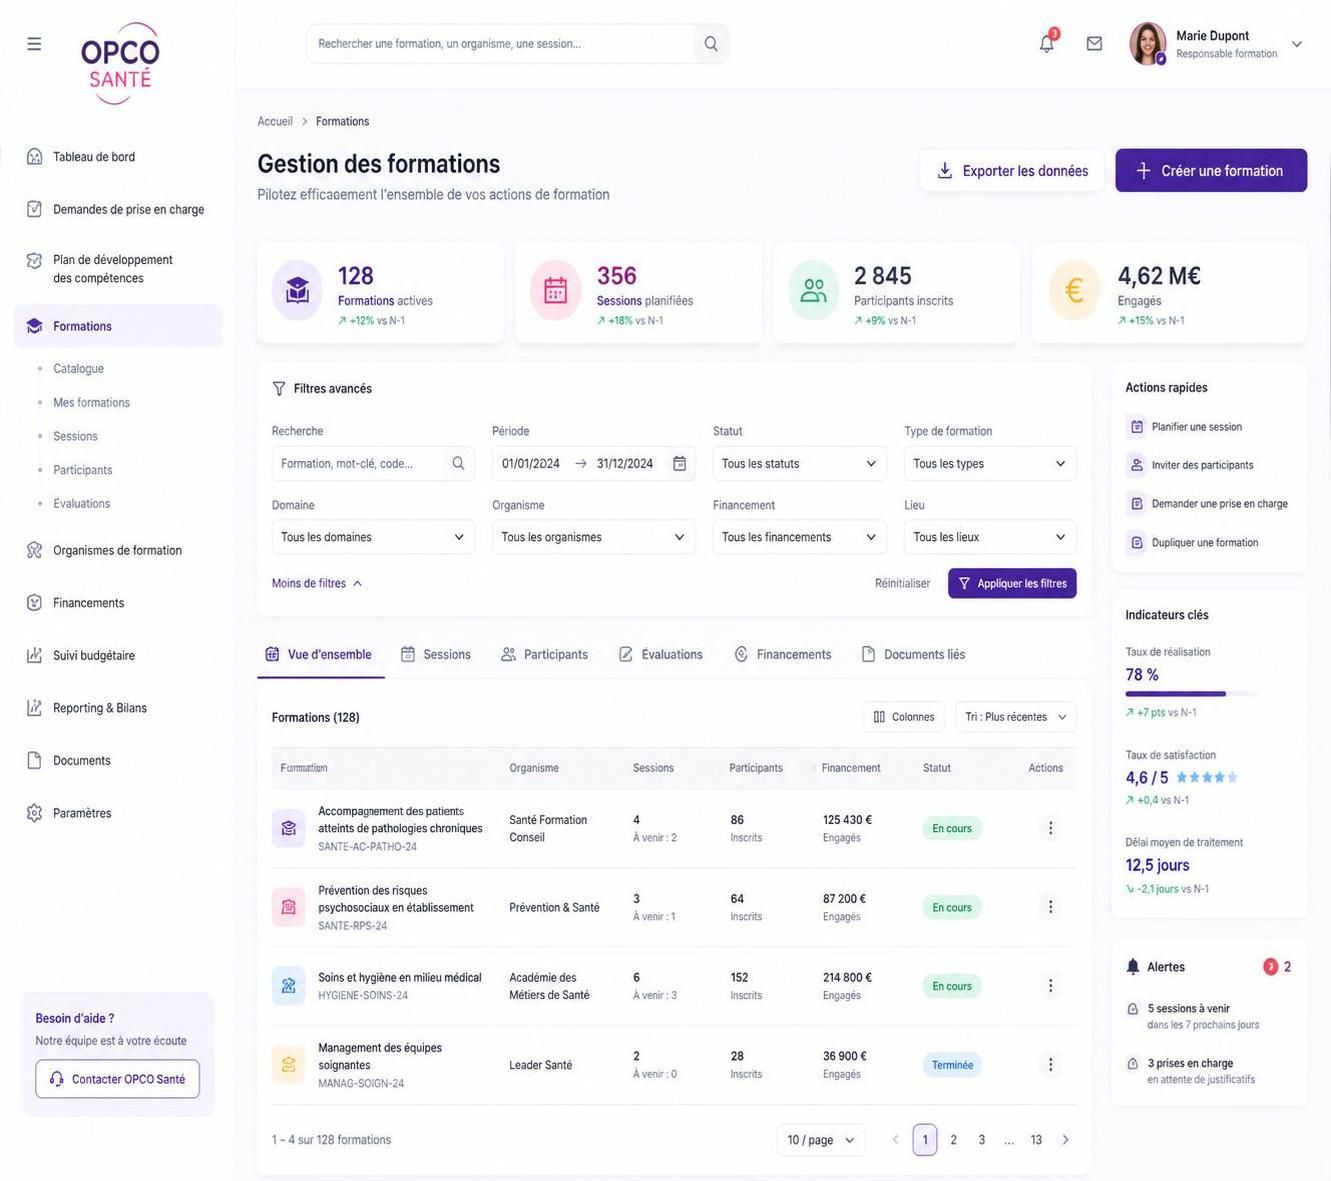Open the 10 / page dropdown
This screenshot has height=1181, width=1331.
(x=821, y=1140)
